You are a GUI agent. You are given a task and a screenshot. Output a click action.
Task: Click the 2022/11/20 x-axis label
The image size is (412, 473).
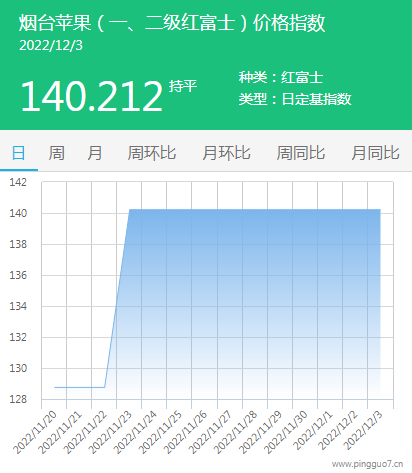[35, 432]
